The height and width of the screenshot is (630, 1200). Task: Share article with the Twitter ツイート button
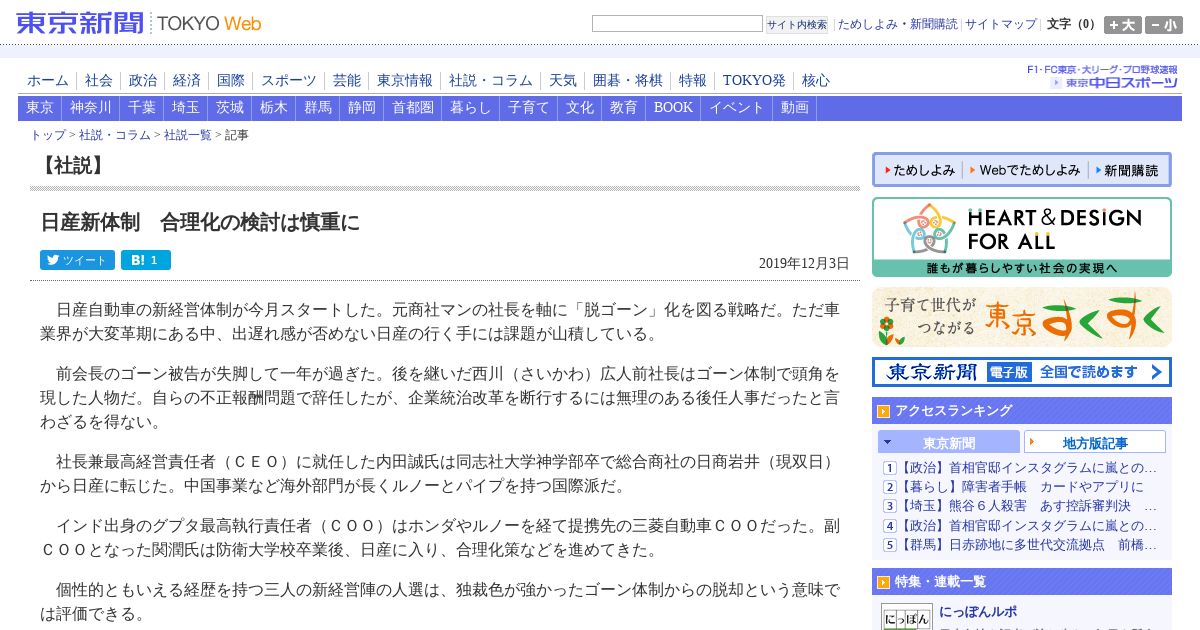pyautogui.click(x=77, y=260)
